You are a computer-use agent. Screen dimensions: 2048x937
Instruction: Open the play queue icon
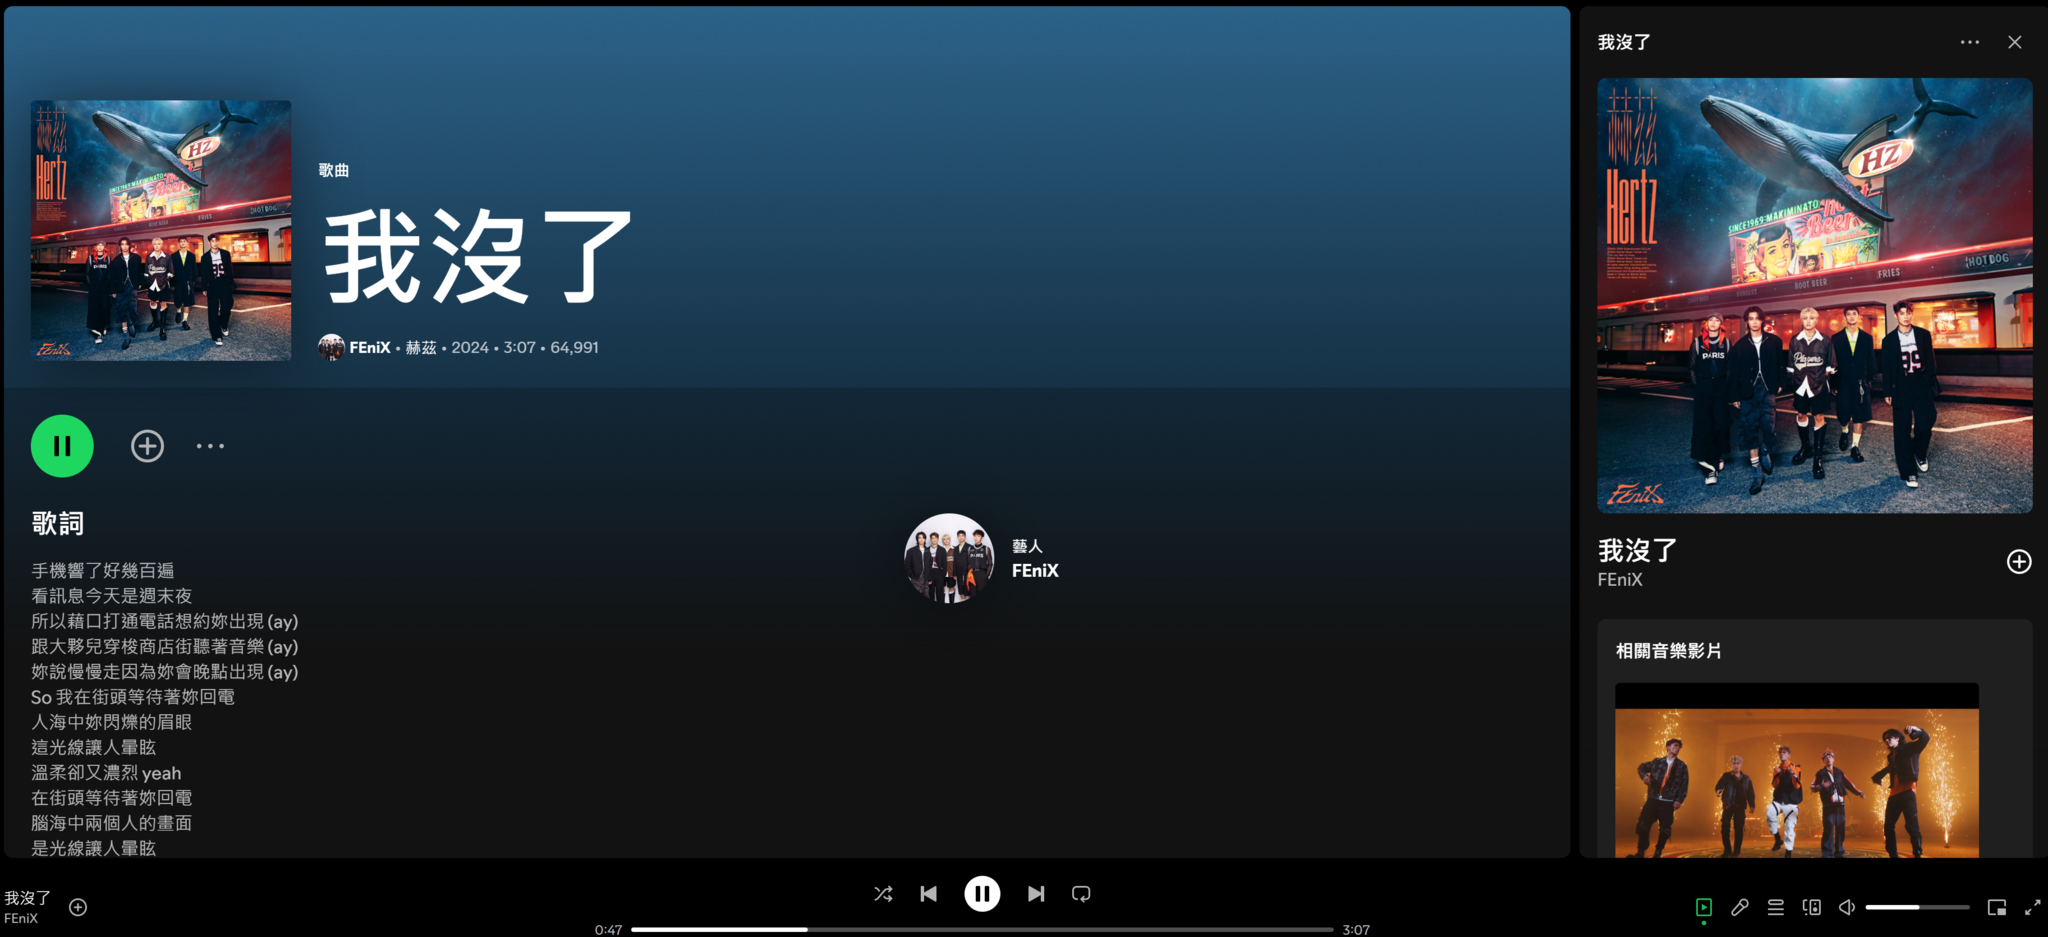point(1776,908)
